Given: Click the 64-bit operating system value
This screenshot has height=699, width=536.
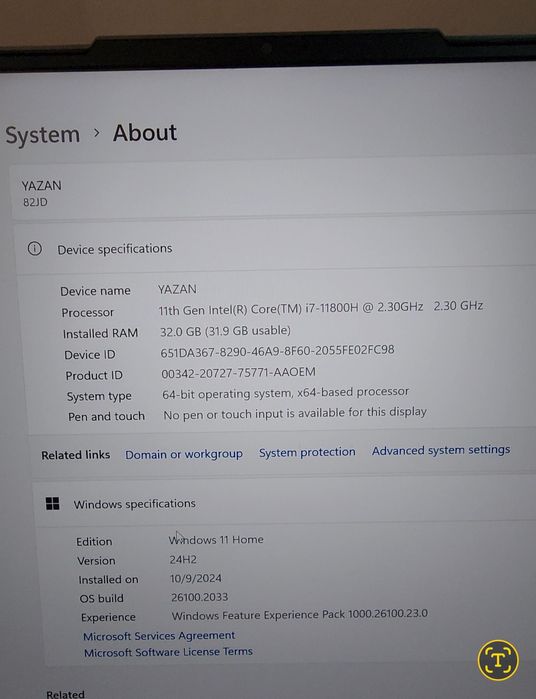Looking at the screenshot, I should [285, 393].
